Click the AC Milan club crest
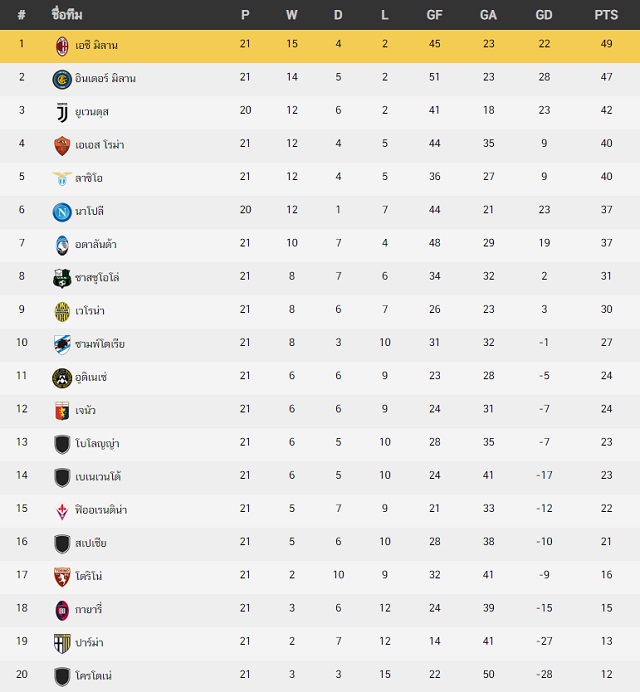640x692 pixels. [x=62, y=46]
